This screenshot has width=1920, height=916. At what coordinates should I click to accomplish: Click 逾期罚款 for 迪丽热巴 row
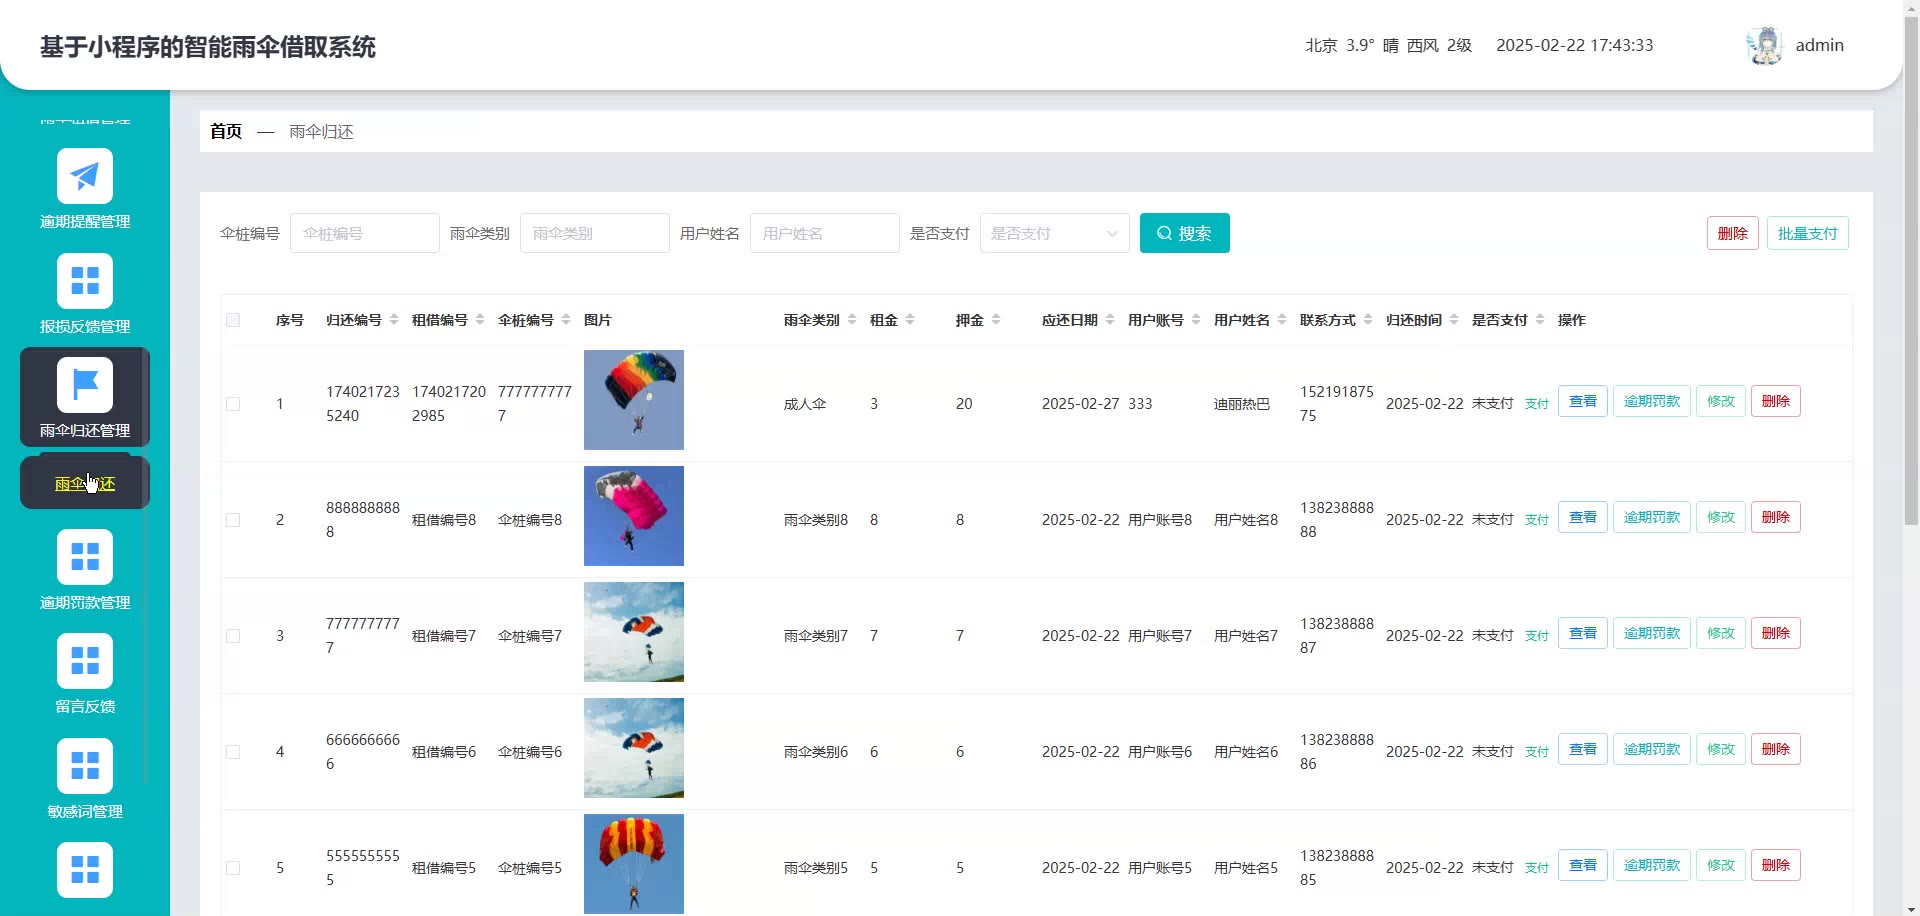1651,401
